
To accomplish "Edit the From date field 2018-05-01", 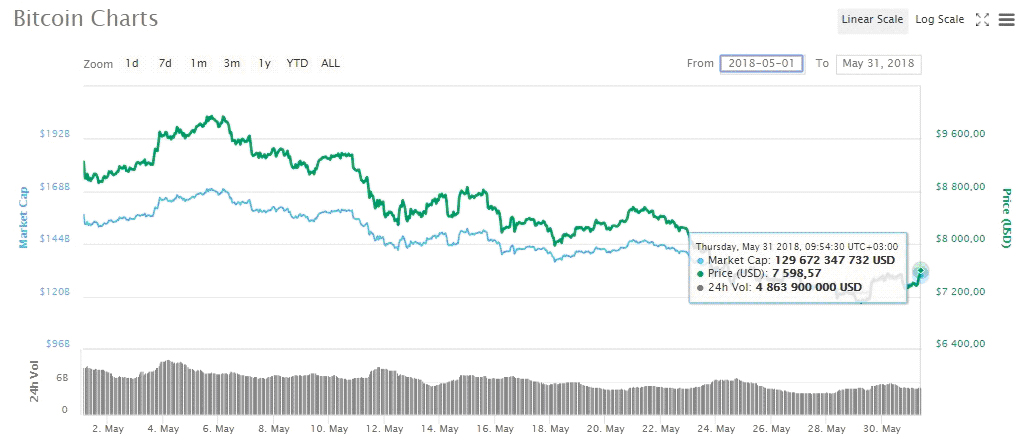I will click(762, 64).
